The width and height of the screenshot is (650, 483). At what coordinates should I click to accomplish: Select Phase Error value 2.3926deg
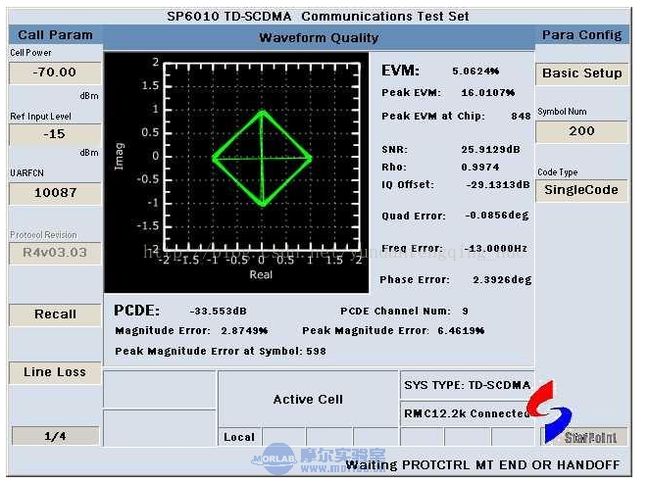(x=502, y=280)
